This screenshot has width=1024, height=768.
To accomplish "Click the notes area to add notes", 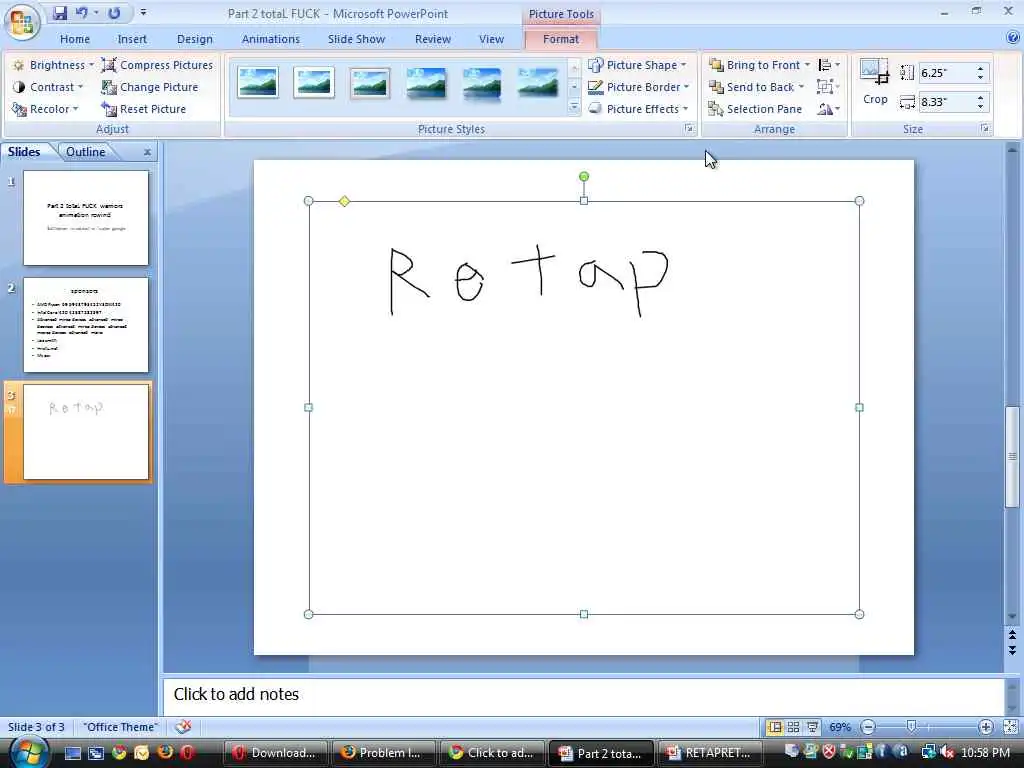I will click(583, 694).
